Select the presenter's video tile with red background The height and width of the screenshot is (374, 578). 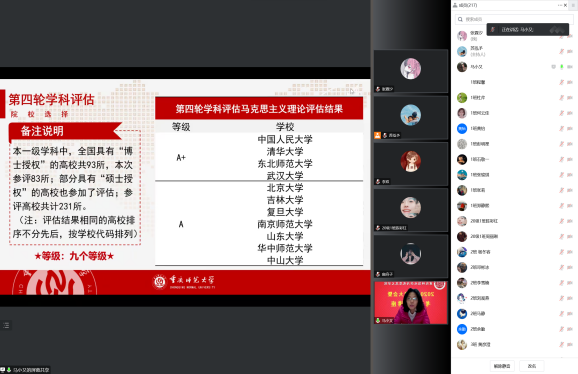pyautogui.click(x=411, y=303)
